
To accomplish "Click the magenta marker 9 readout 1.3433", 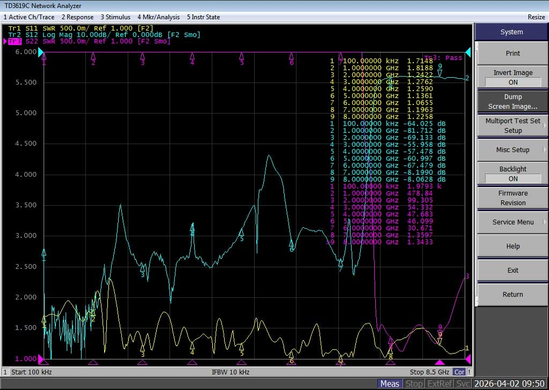I will 420,242.
